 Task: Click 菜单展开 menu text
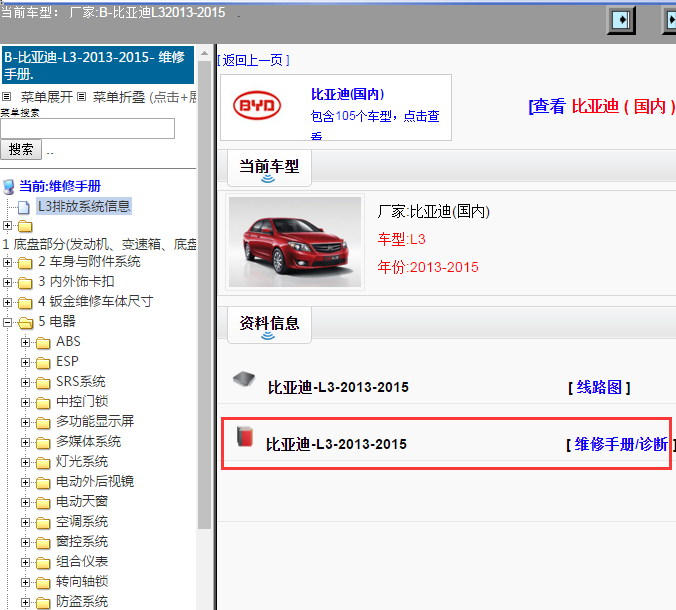coord(47,97)
